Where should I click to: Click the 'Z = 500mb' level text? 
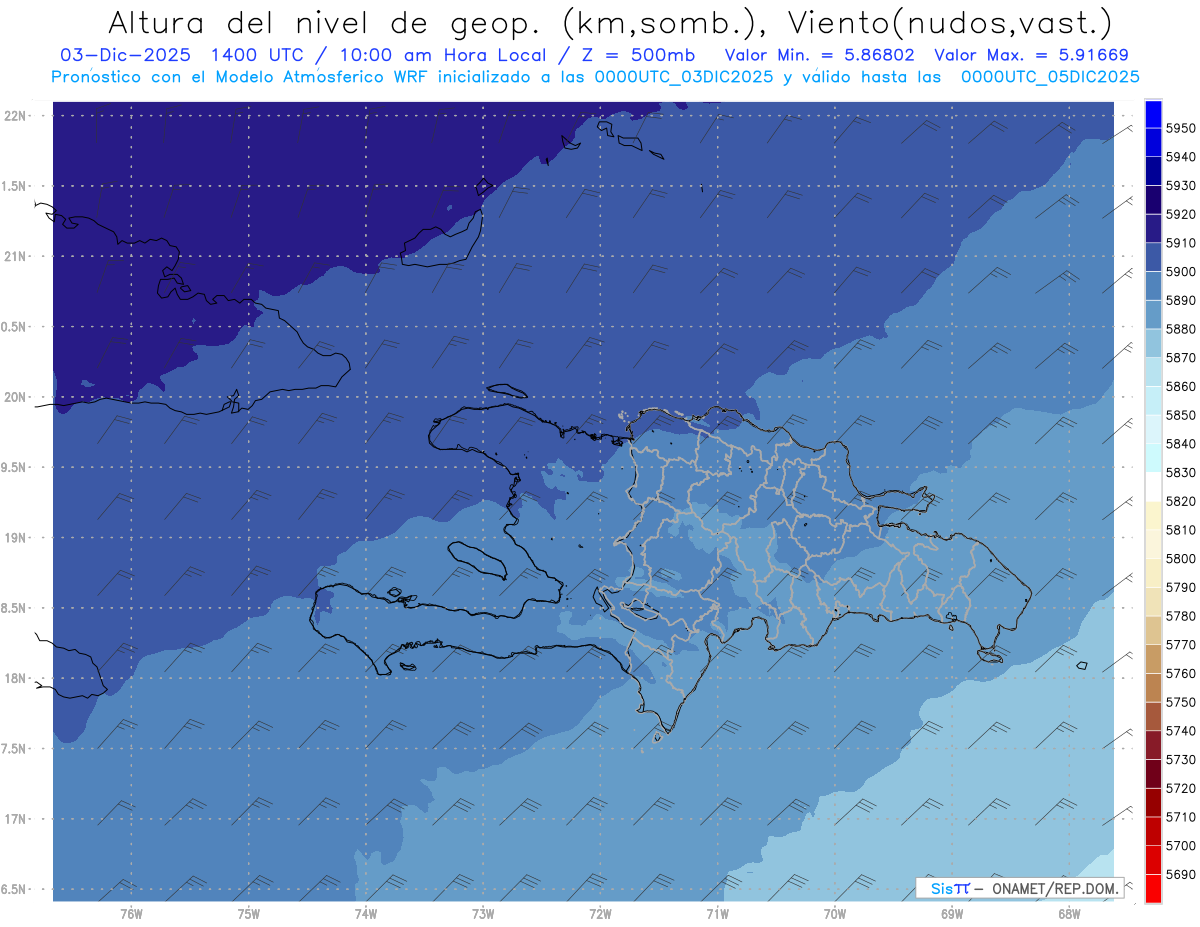point(634,55)
